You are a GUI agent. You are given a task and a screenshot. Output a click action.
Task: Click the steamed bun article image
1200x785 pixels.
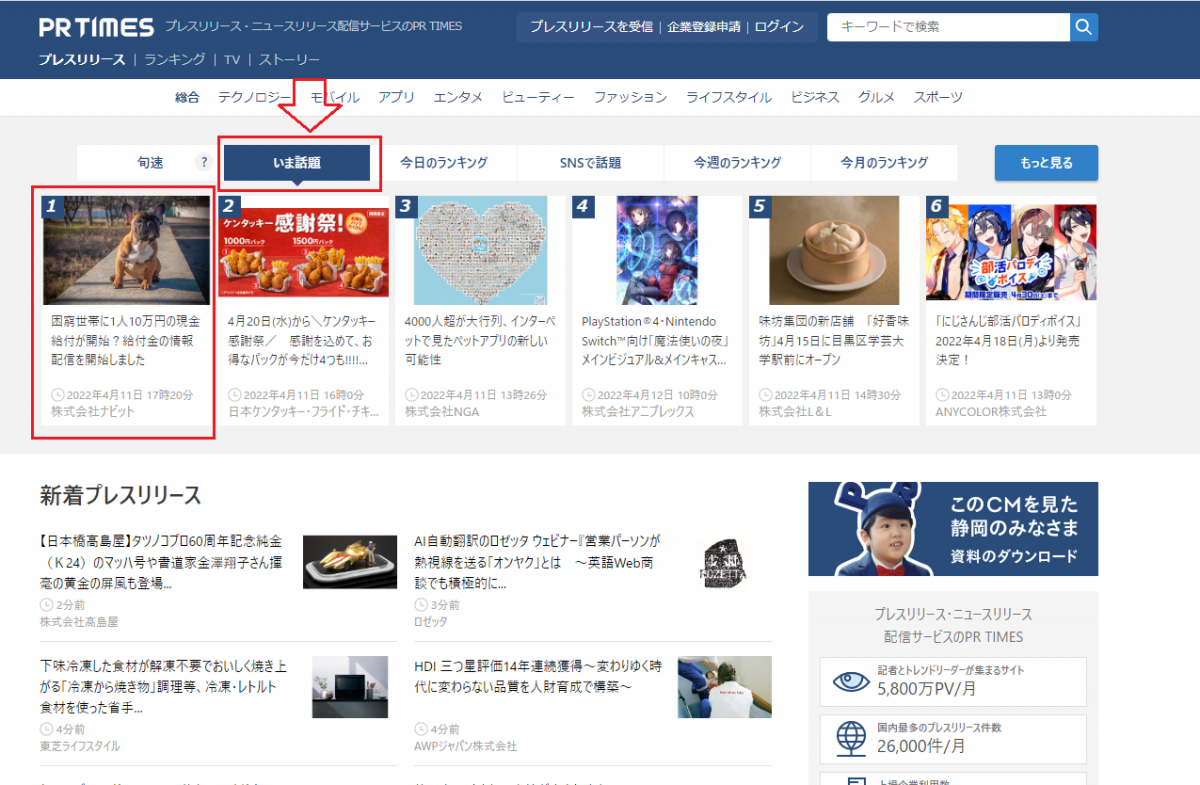[x=834, y=250]
